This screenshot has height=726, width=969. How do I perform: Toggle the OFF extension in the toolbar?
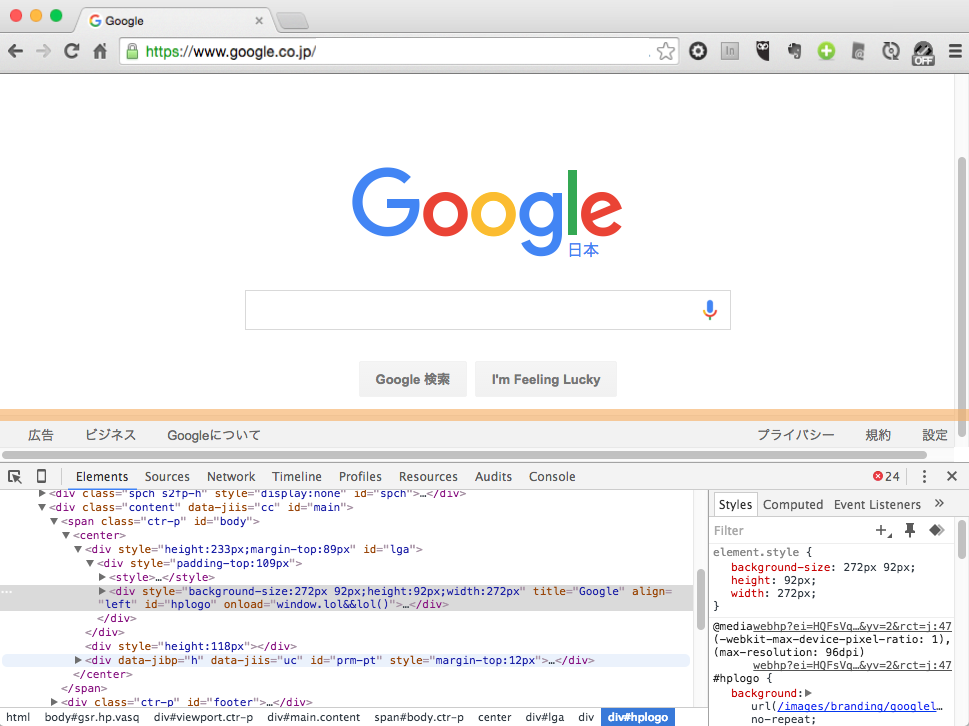tap(923, 52)
